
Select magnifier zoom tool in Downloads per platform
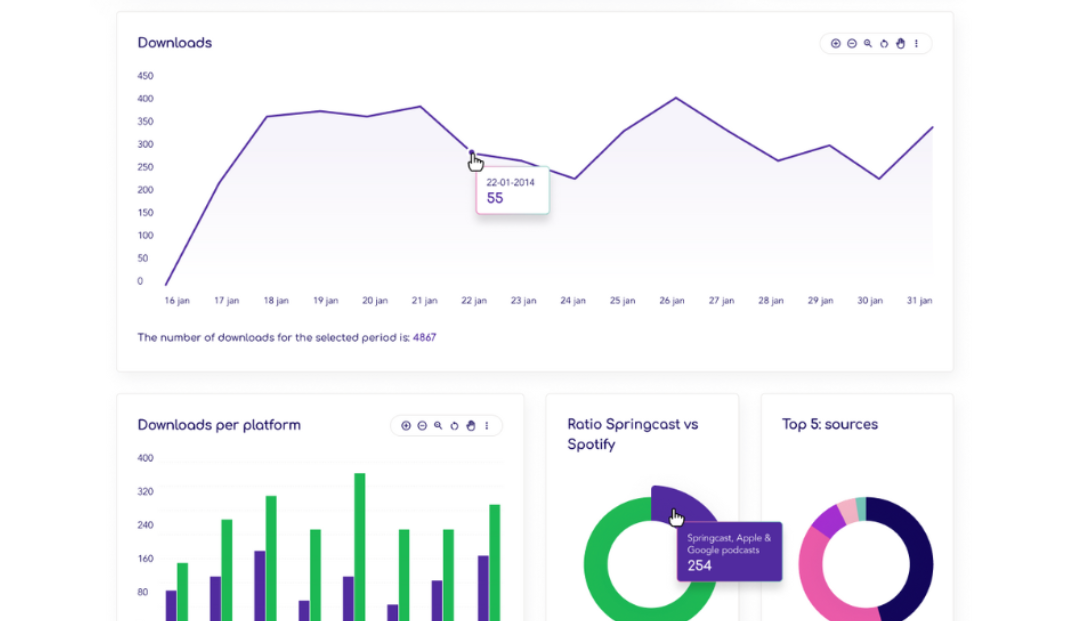point(438,425)
